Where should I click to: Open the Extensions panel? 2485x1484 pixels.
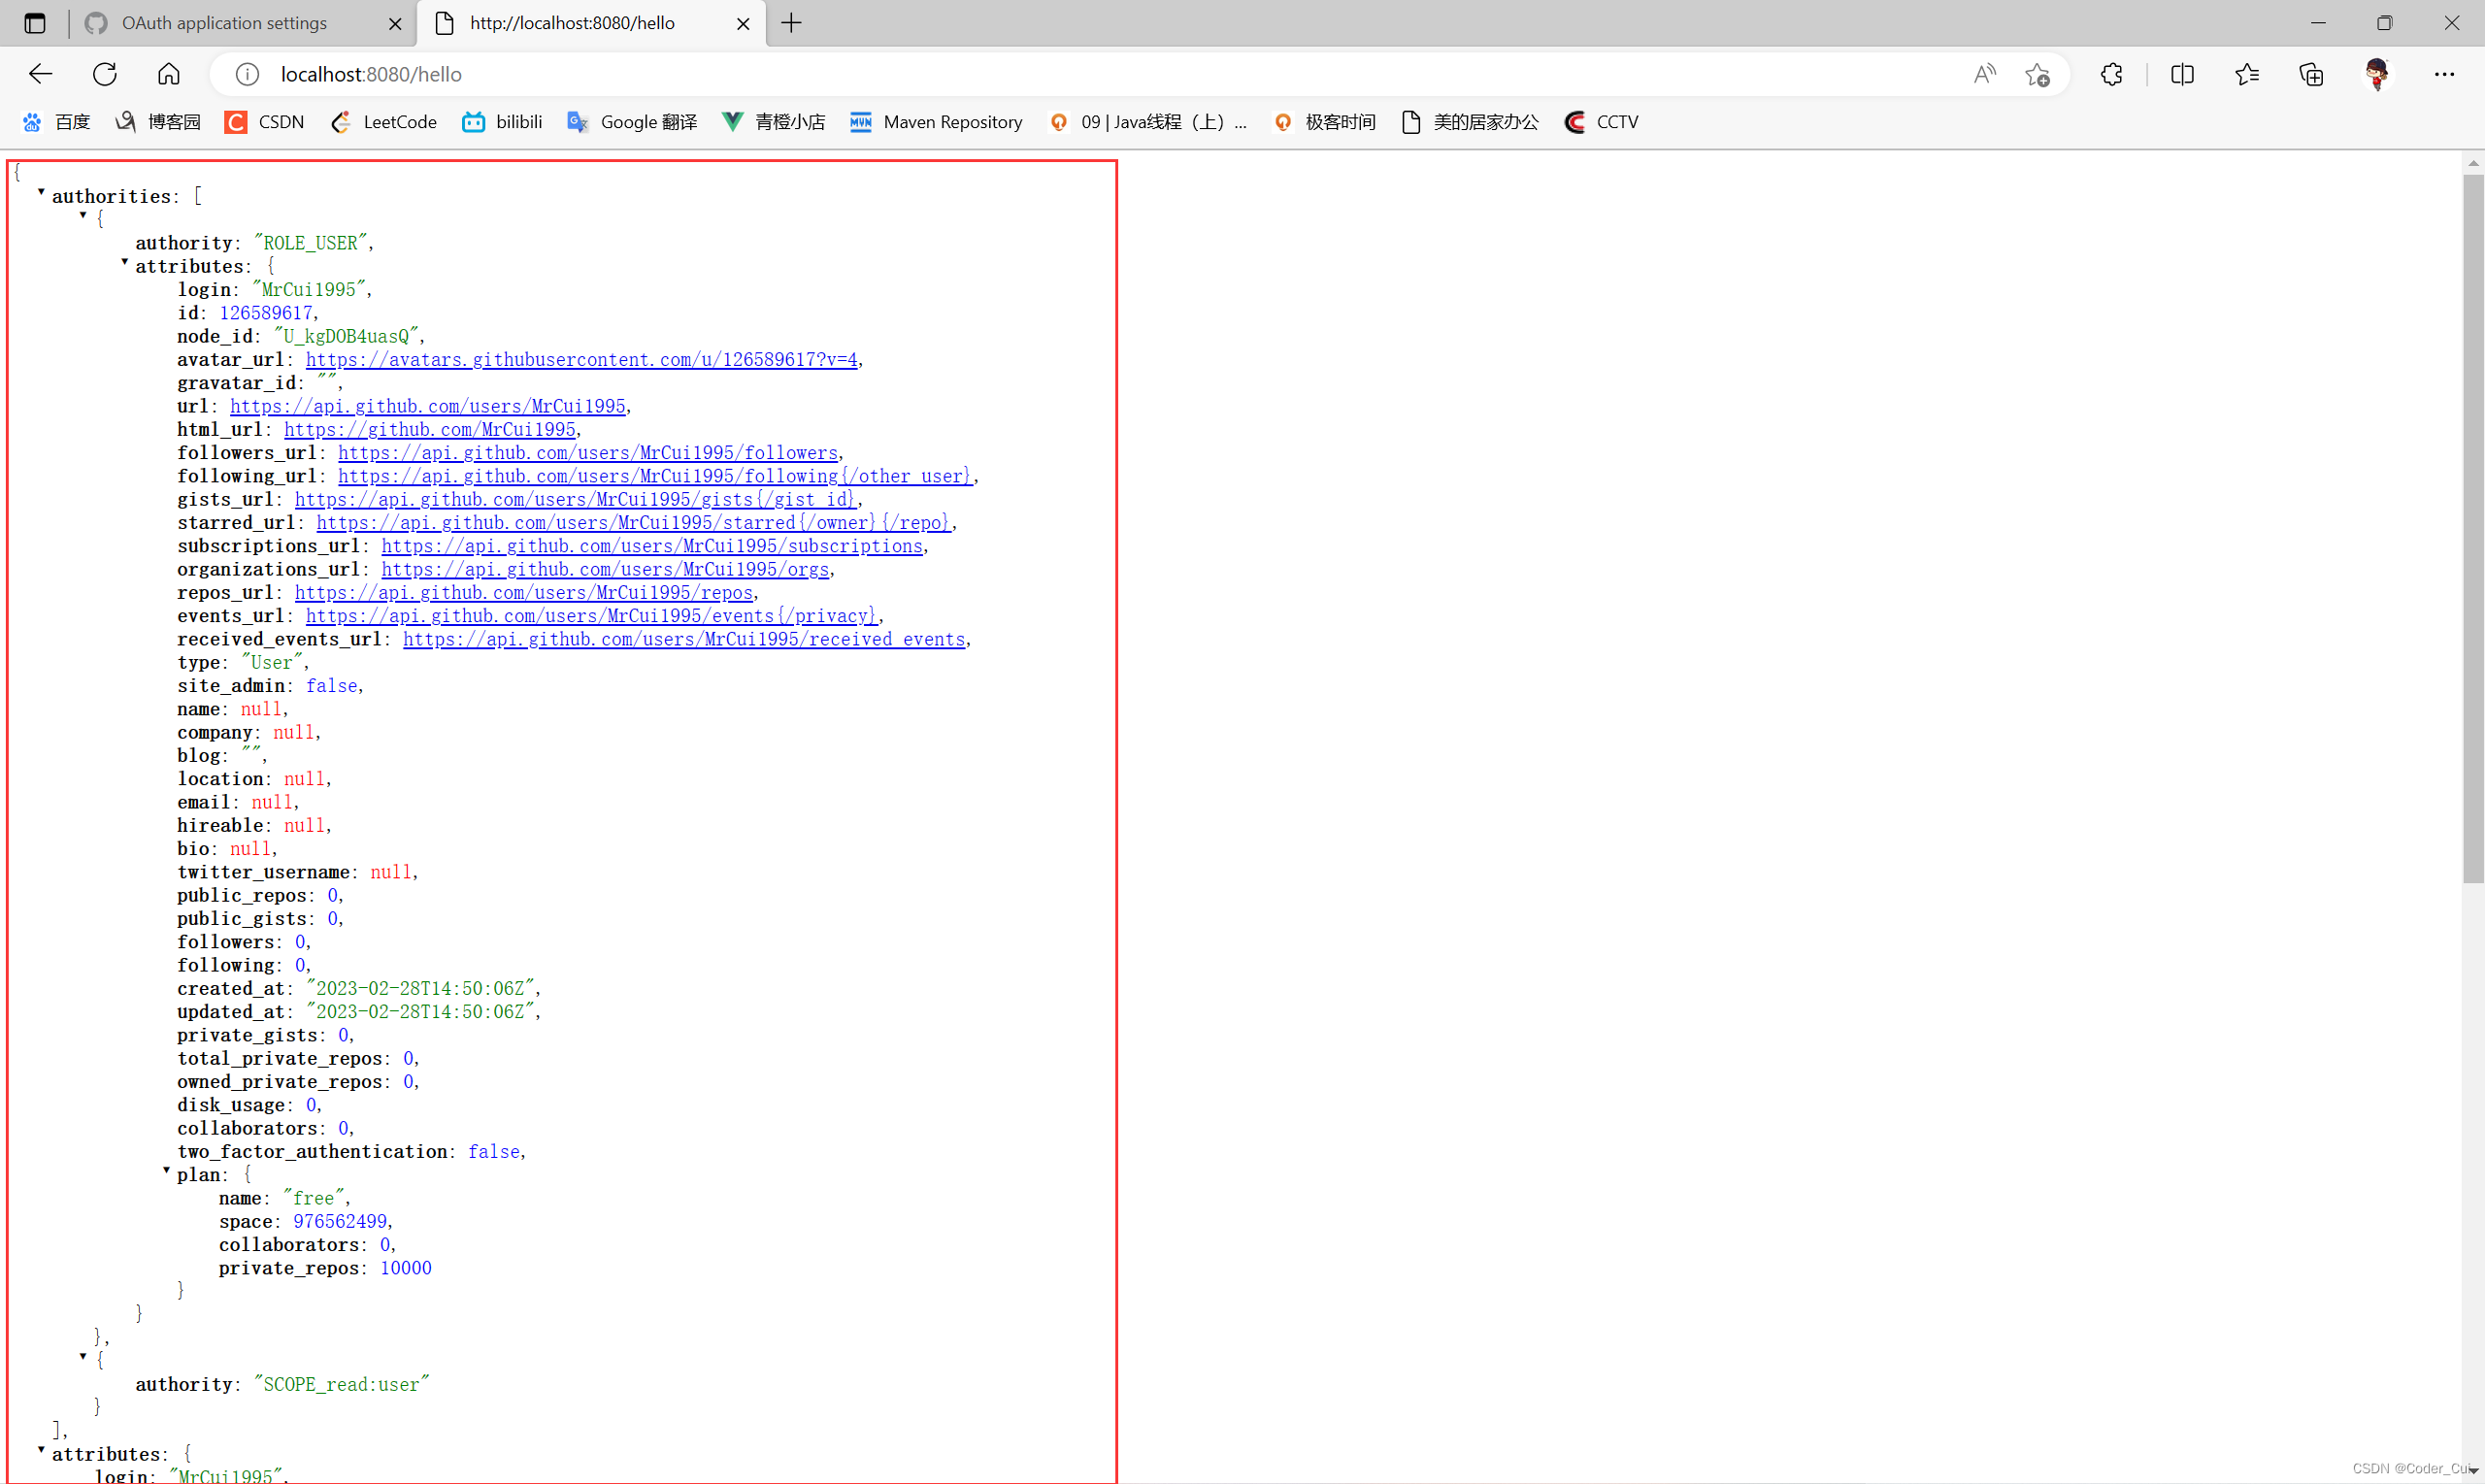tap(2112, 74)
